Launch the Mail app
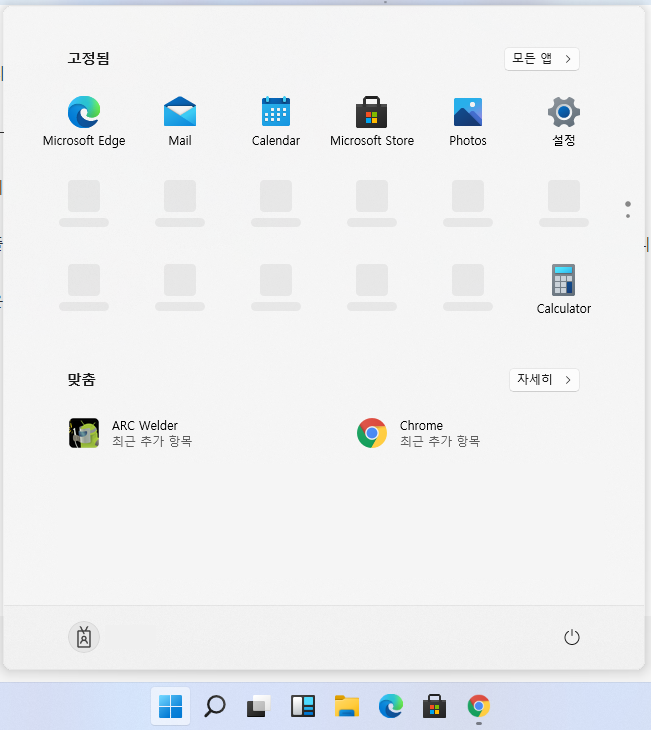 [x=180, y=121]
